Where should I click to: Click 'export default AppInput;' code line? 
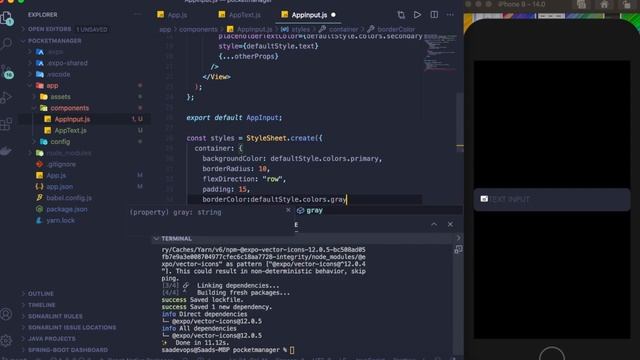234,118
